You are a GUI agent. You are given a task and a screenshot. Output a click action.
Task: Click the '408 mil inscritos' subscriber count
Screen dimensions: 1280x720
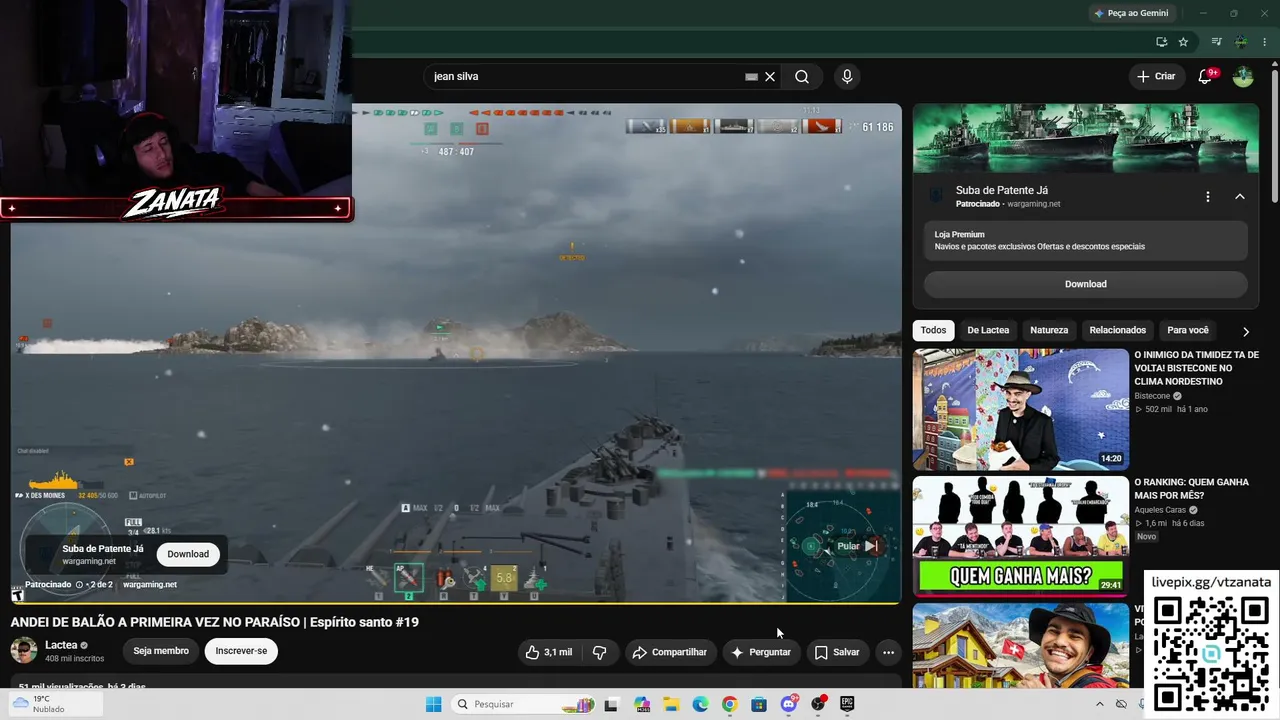pyautogui.click(x=75, y=659)
